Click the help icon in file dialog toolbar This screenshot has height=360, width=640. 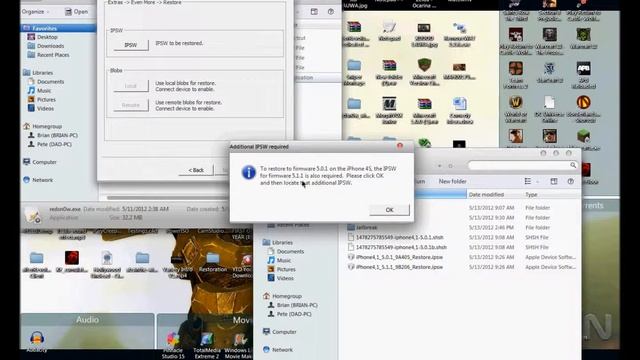[570, 181]
